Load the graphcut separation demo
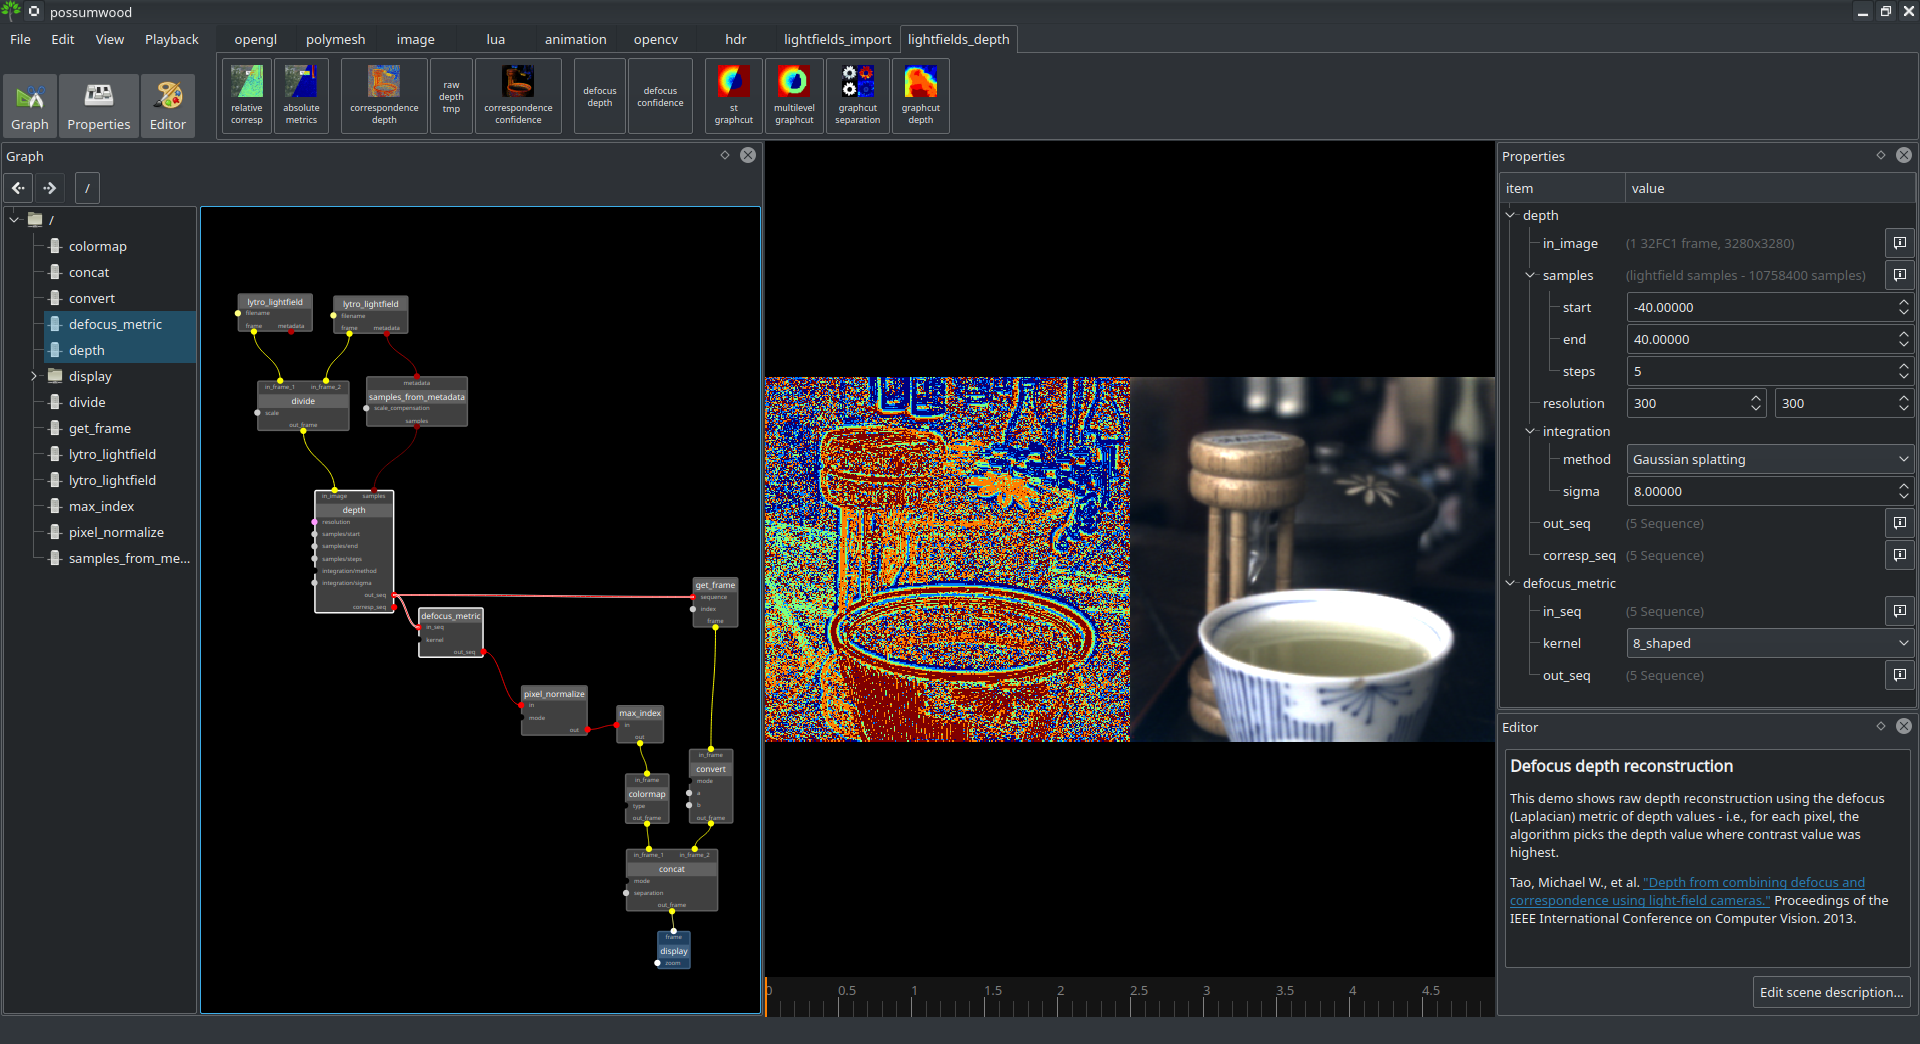 [858, 96]
